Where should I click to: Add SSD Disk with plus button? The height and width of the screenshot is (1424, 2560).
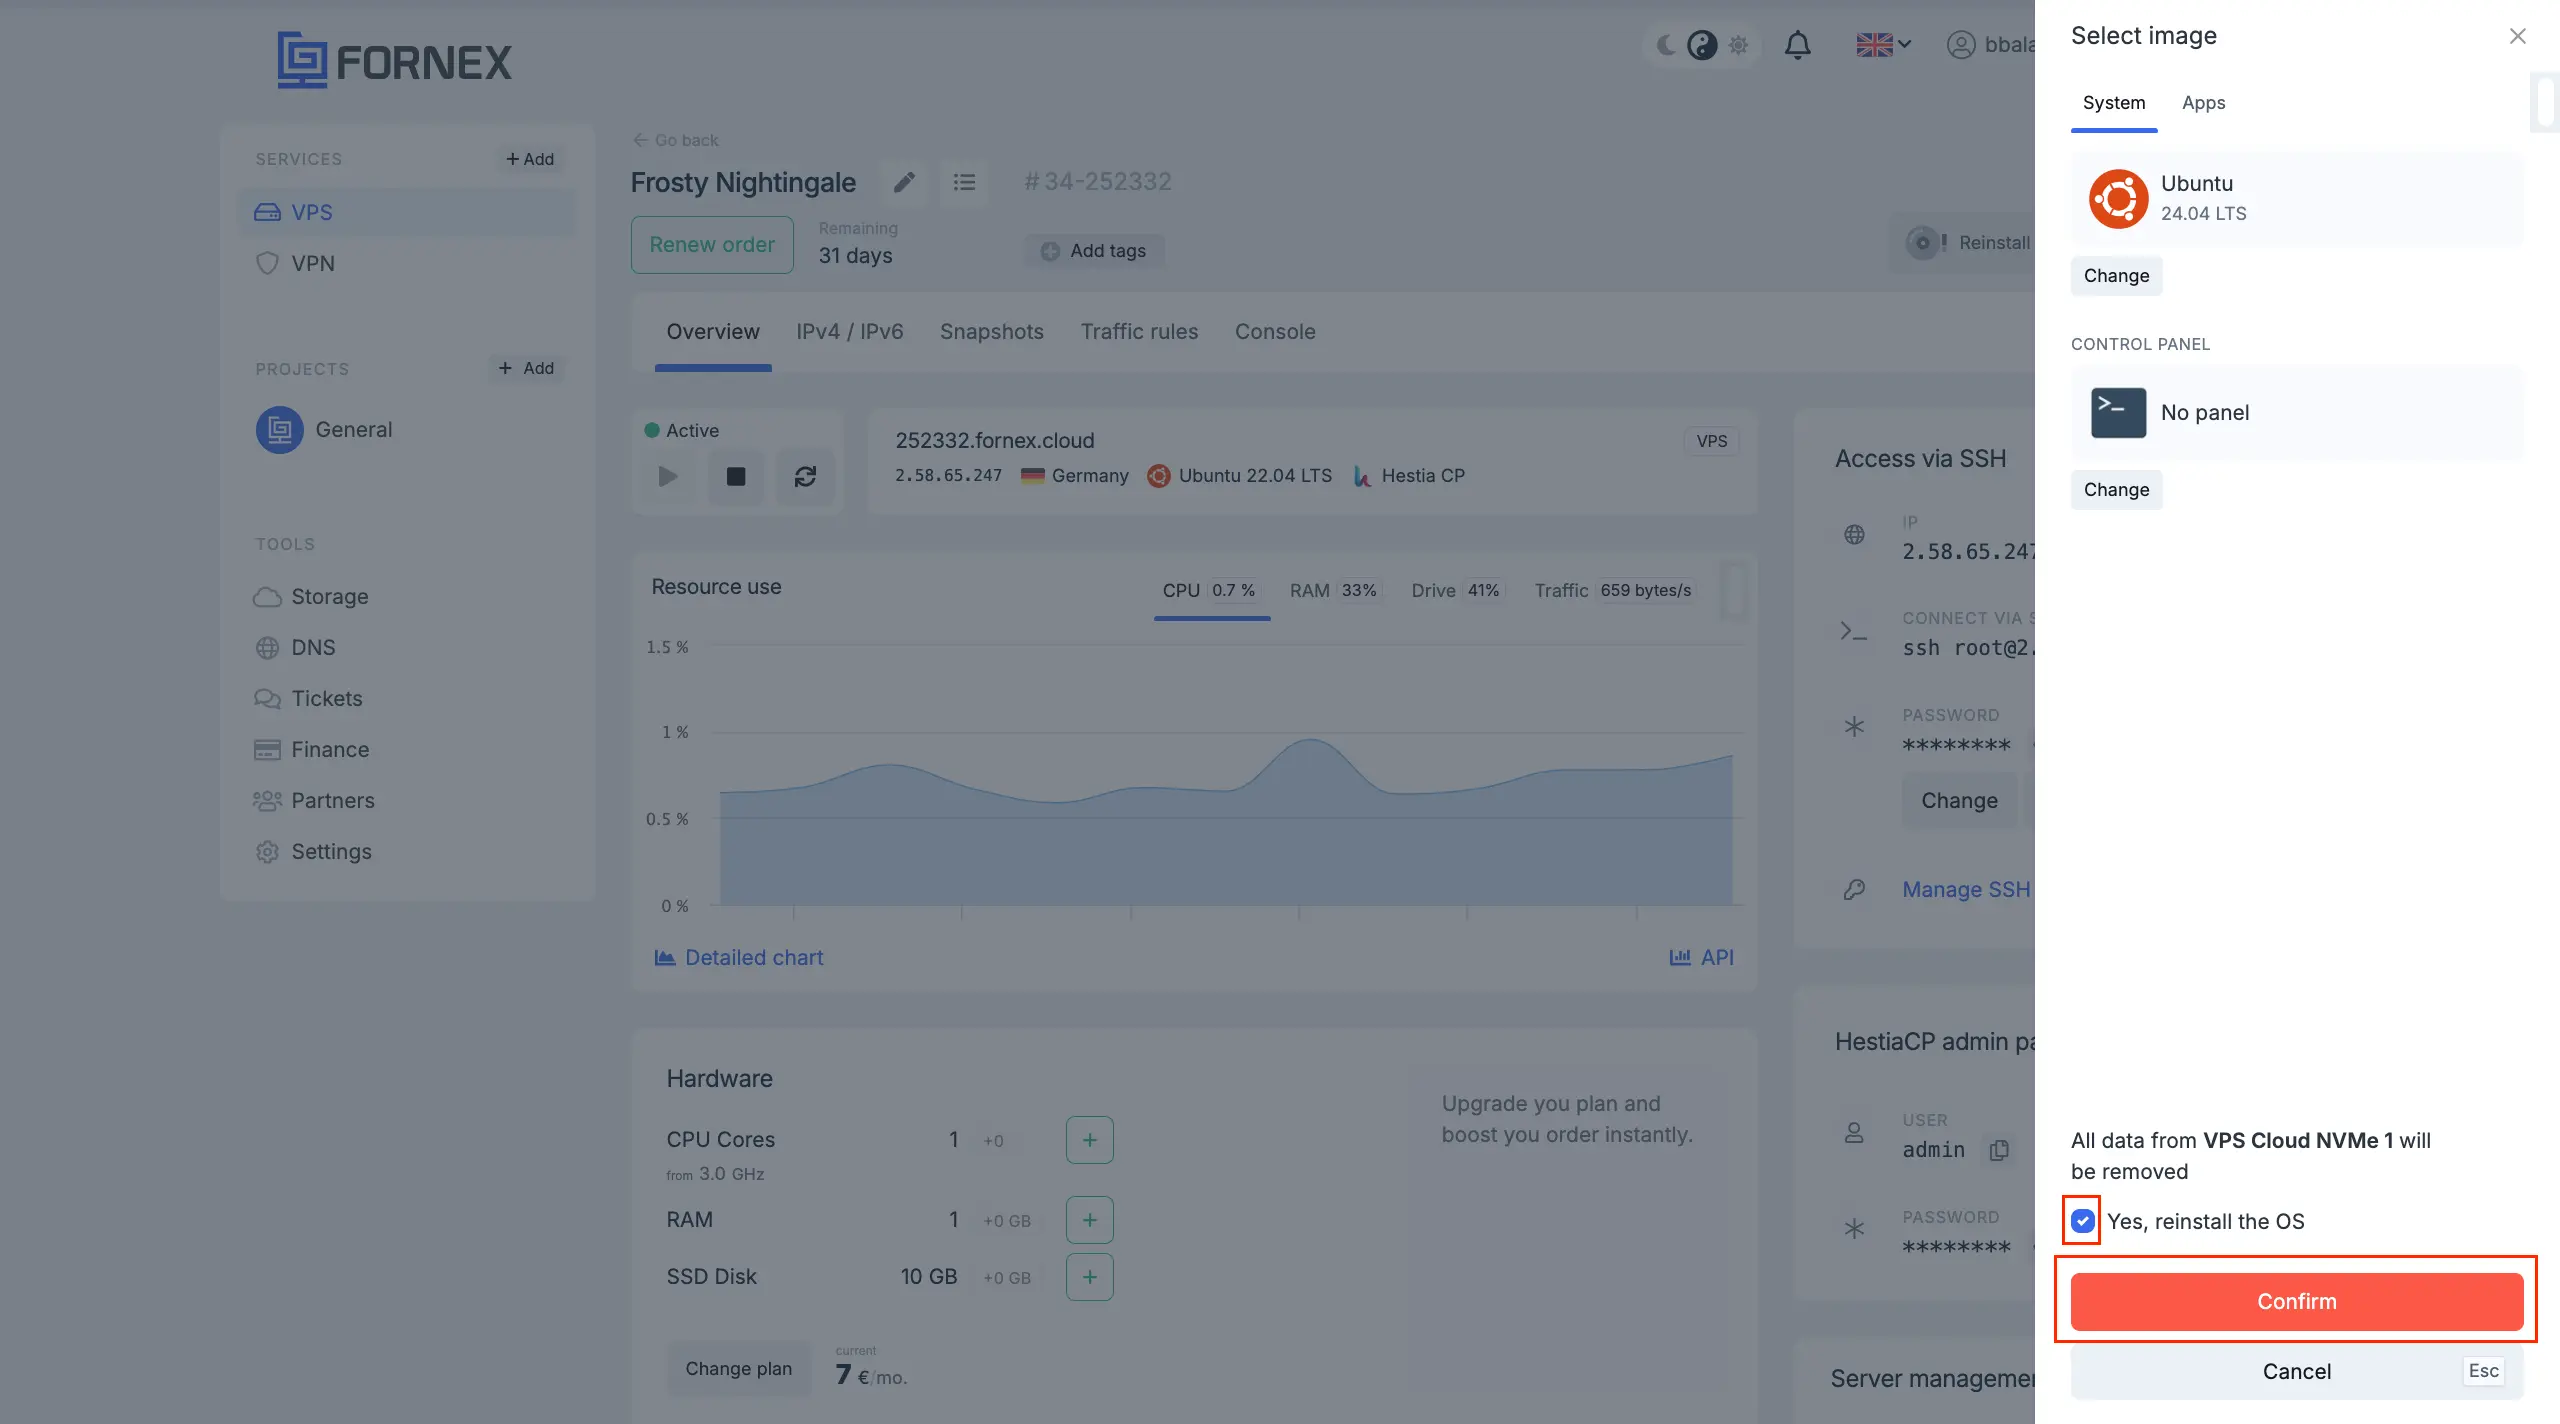pyautogui.click(x=1090, y=1277)
